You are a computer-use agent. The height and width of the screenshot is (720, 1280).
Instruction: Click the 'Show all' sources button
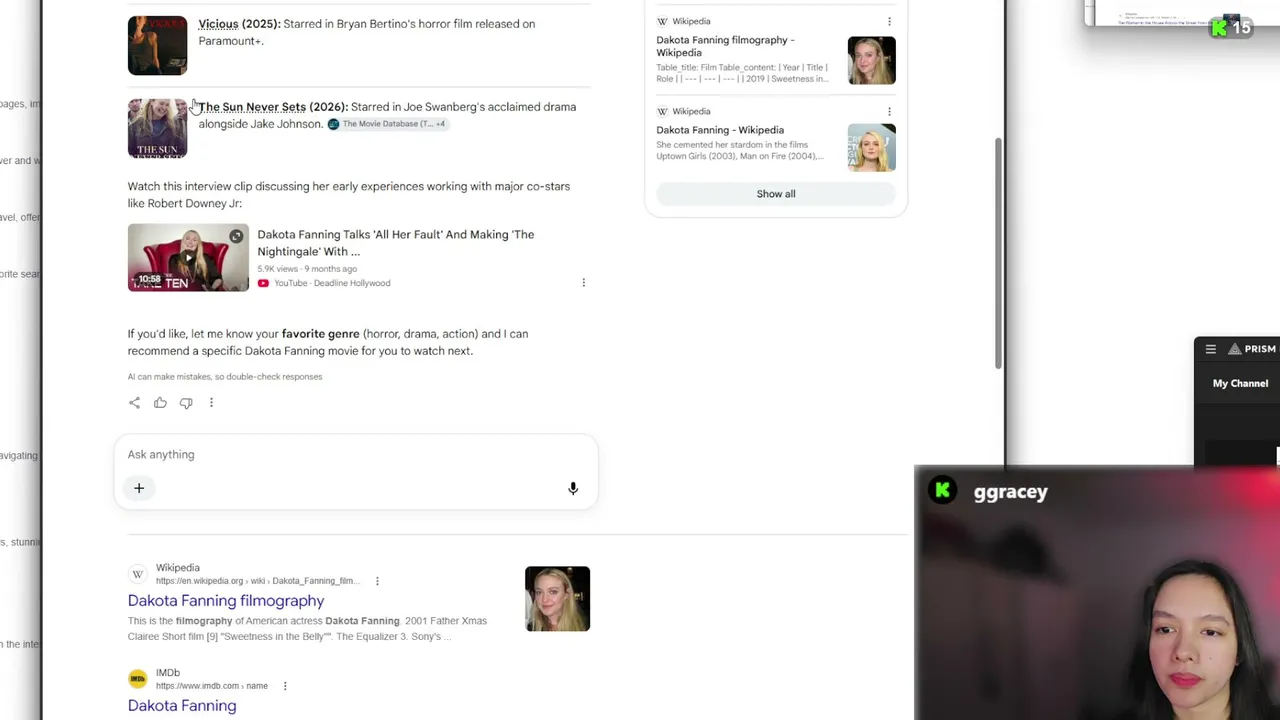click(x=776, y=194)
